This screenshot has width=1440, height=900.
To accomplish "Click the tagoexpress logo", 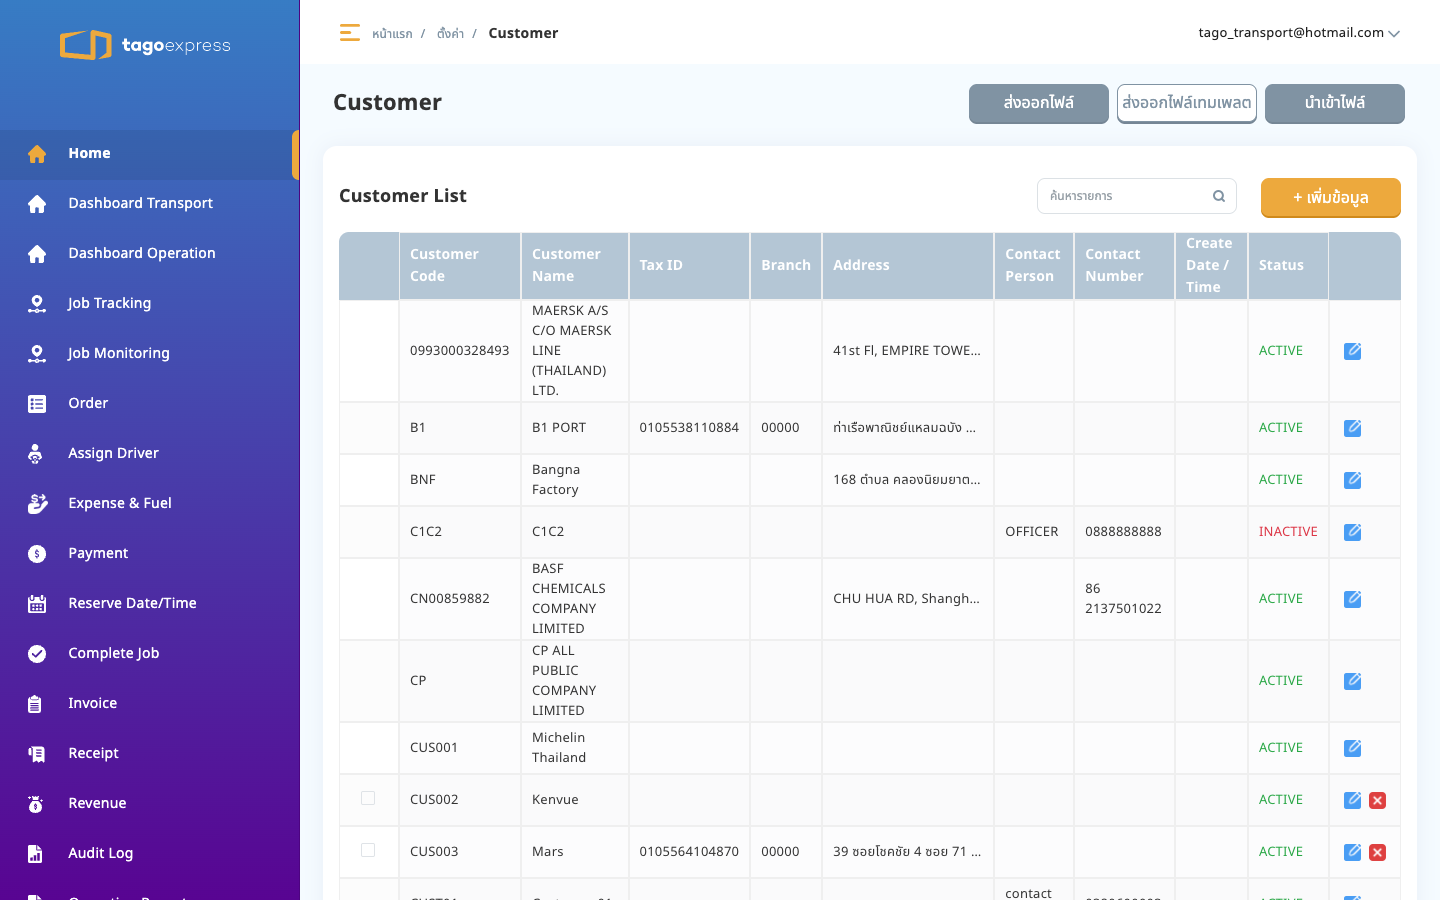I will click(146, 45).
